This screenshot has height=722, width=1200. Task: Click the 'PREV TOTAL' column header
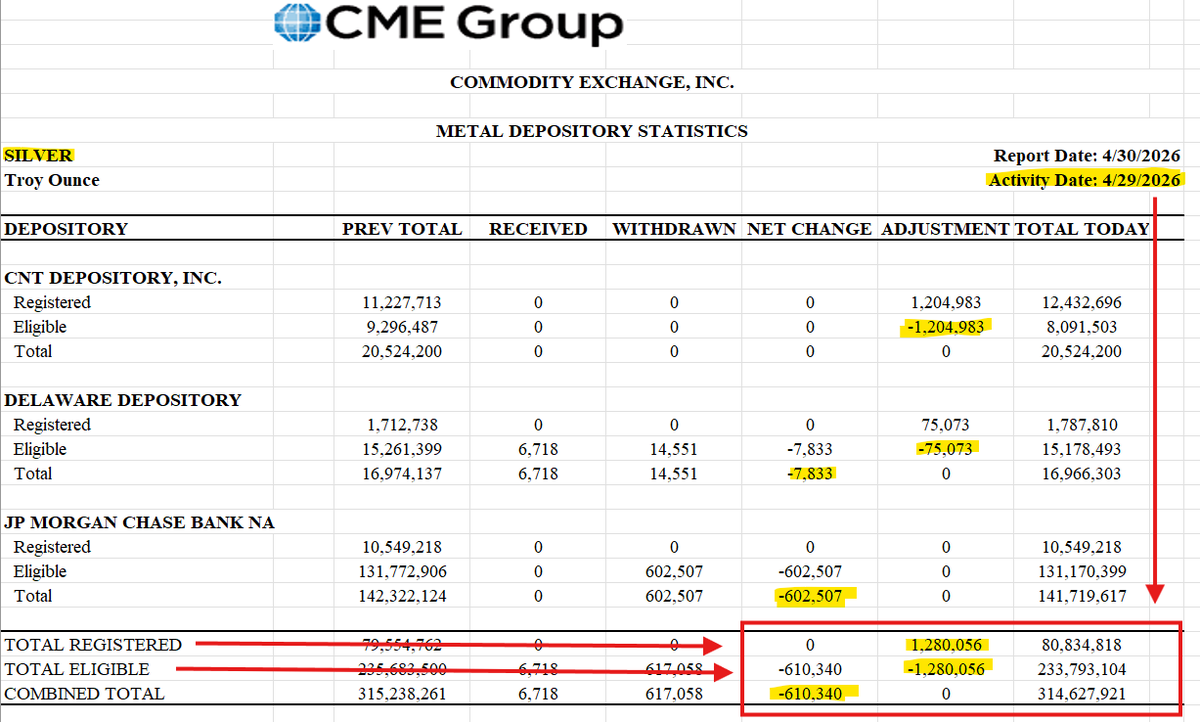pos(402,229)
